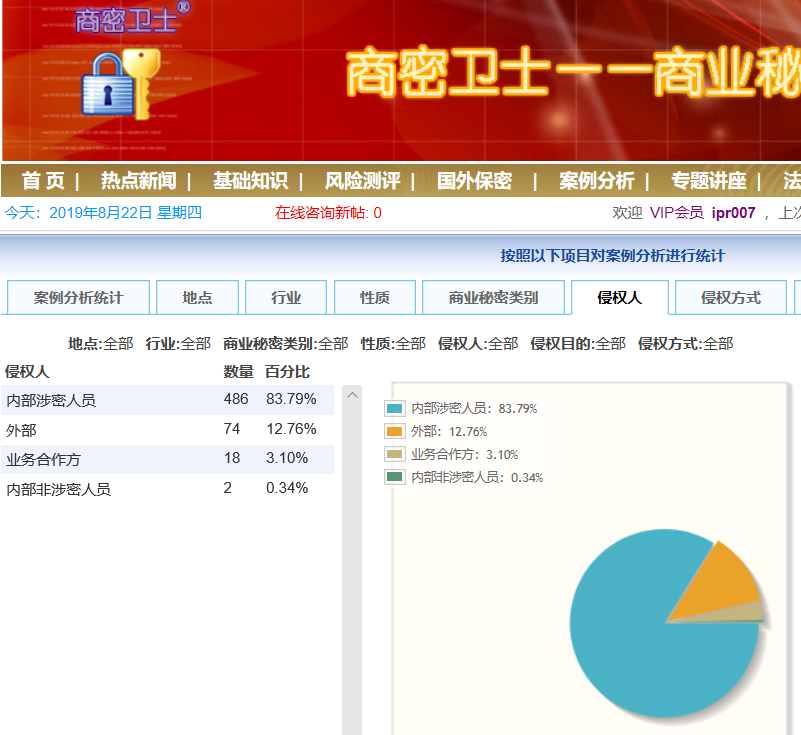Click legend label 内部非涉密人员: 0.34%
The width and height of the screenshot is (801, 735).
click(477, 478)
